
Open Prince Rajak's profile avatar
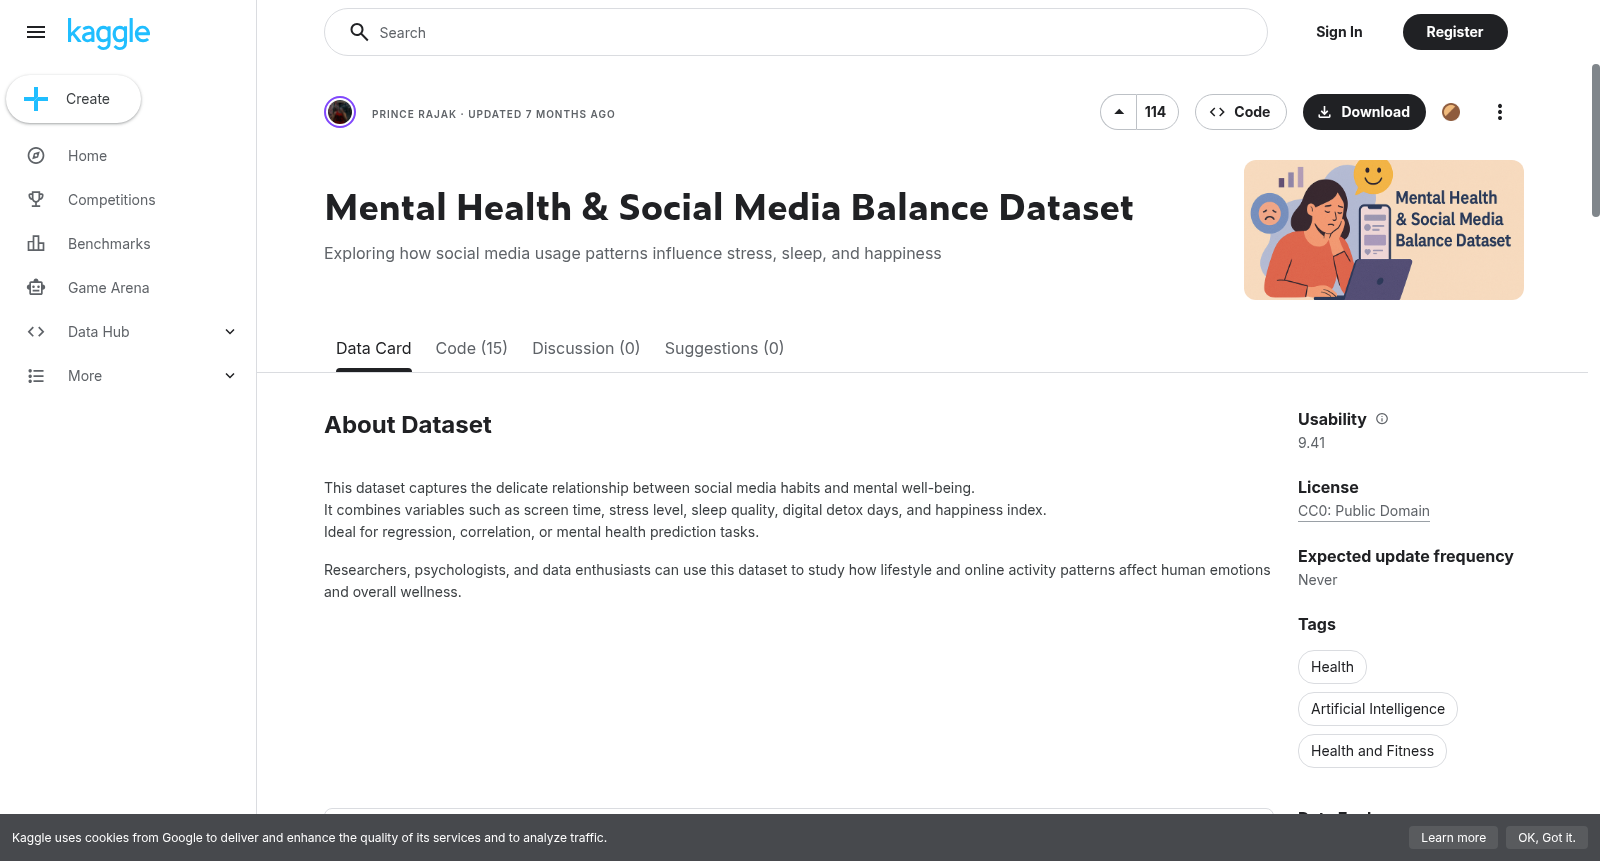[x=340, y=112]
